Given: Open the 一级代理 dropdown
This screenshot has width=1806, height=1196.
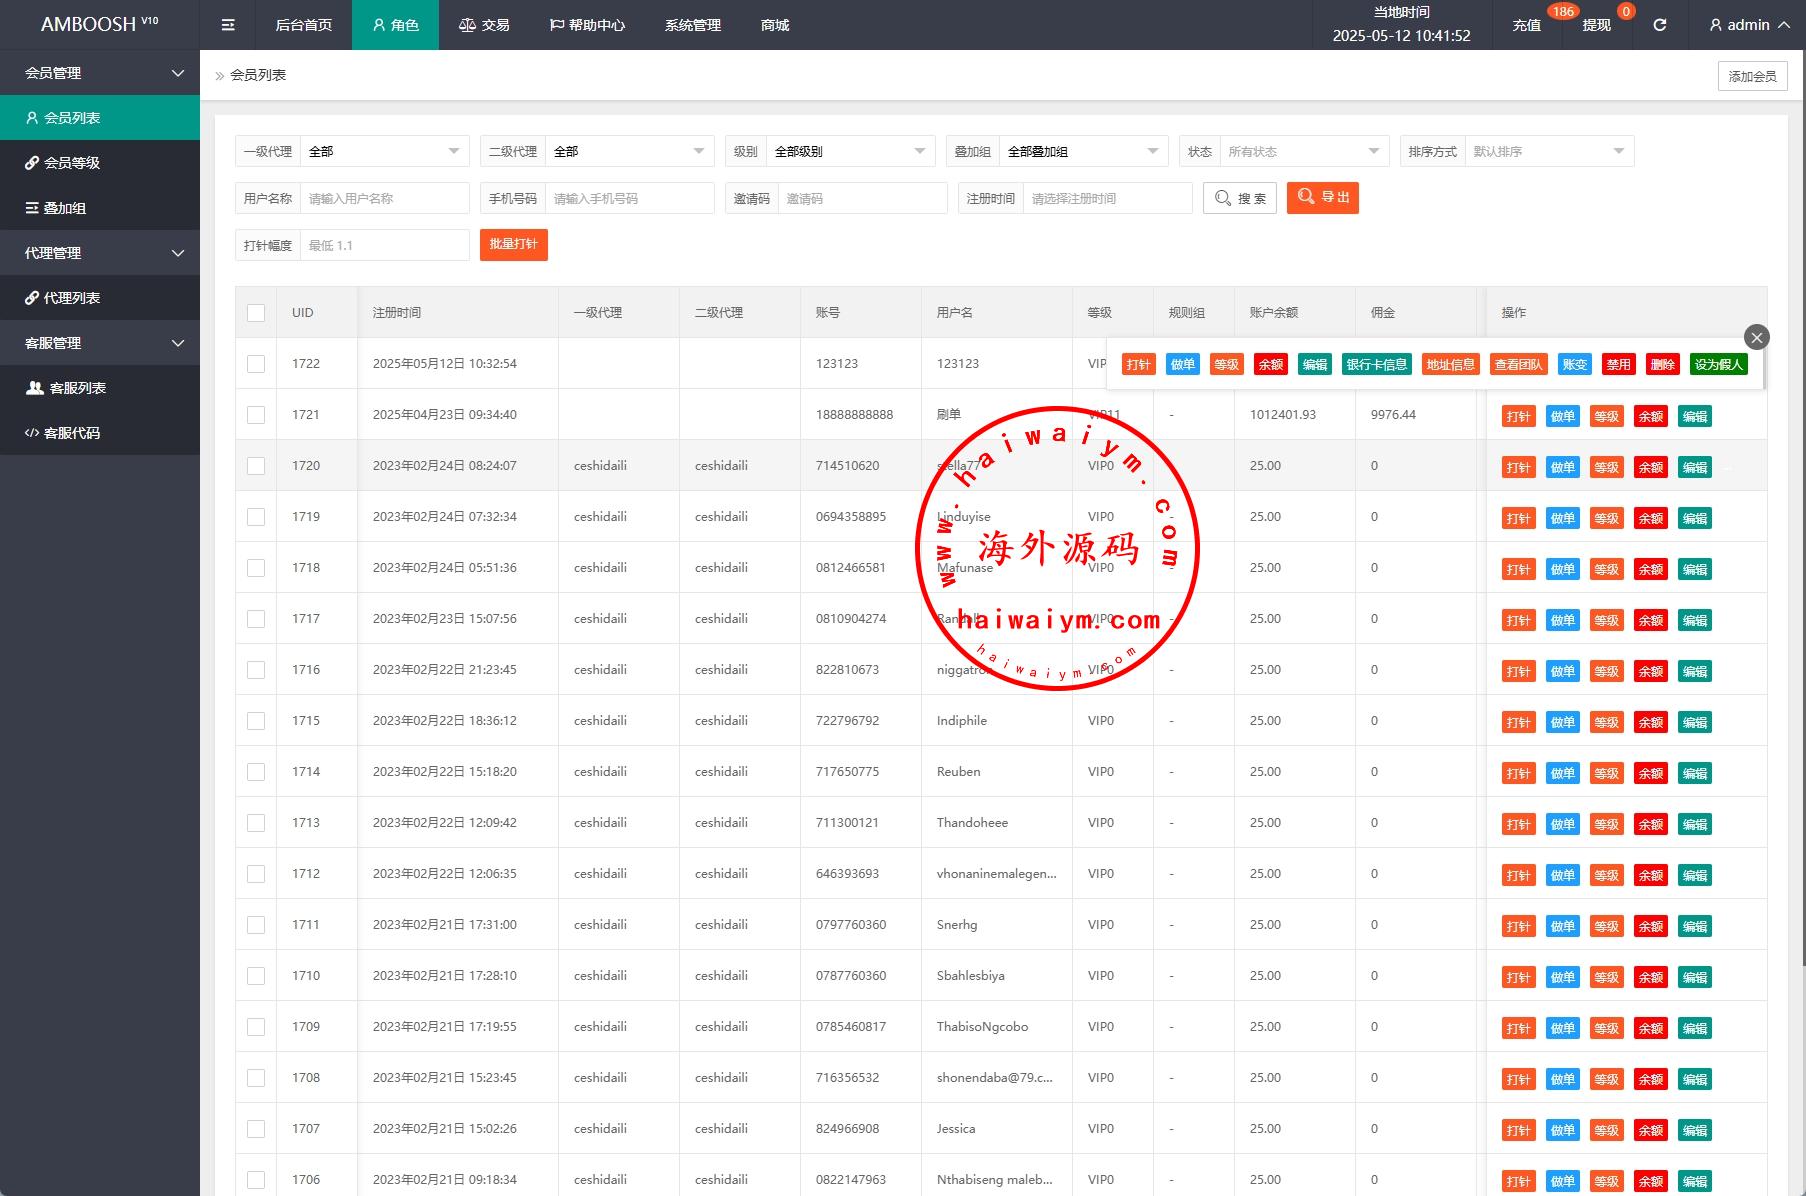Looking at the screenshot, I should click(384, 152).
